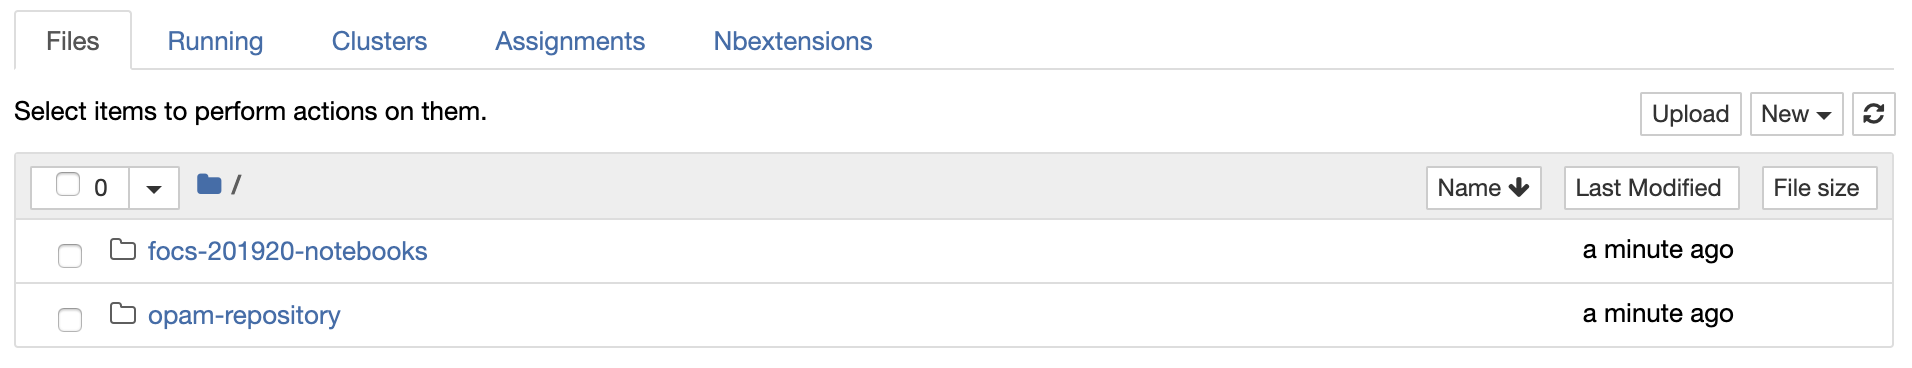Screen dimensions: 1912x368
Task: Click the refresh notebook list icon
Action: [1873, 114]
